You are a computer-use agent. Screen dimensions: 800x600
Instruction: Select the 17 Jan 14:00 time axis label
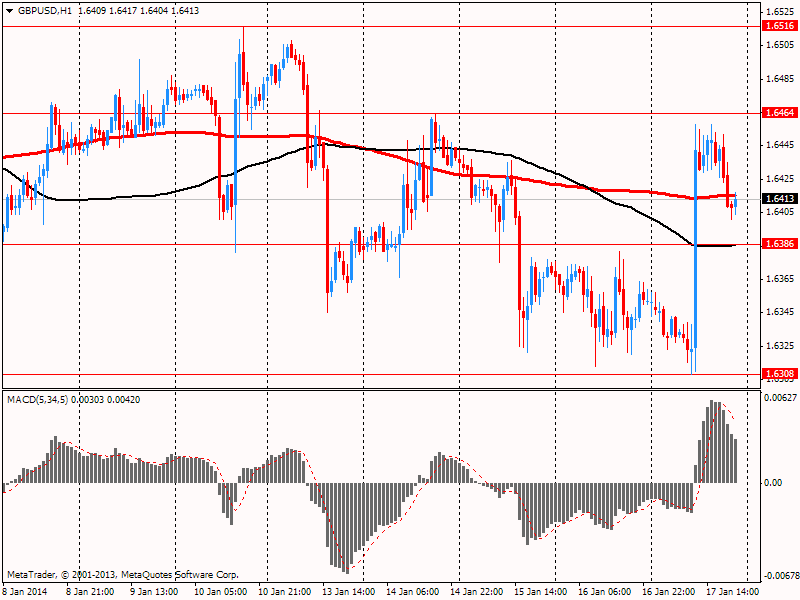733,592
